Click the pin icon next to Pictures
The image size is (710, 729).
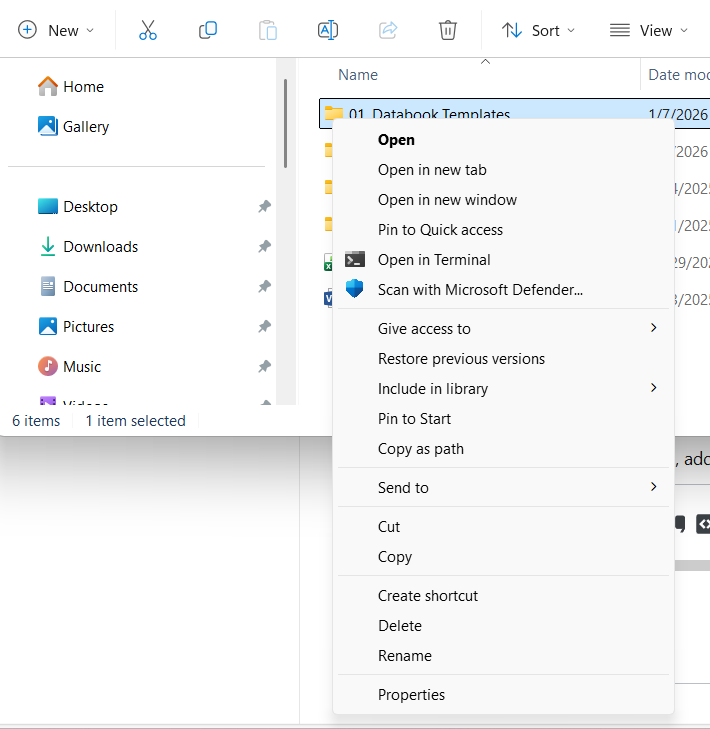[265, 326]
